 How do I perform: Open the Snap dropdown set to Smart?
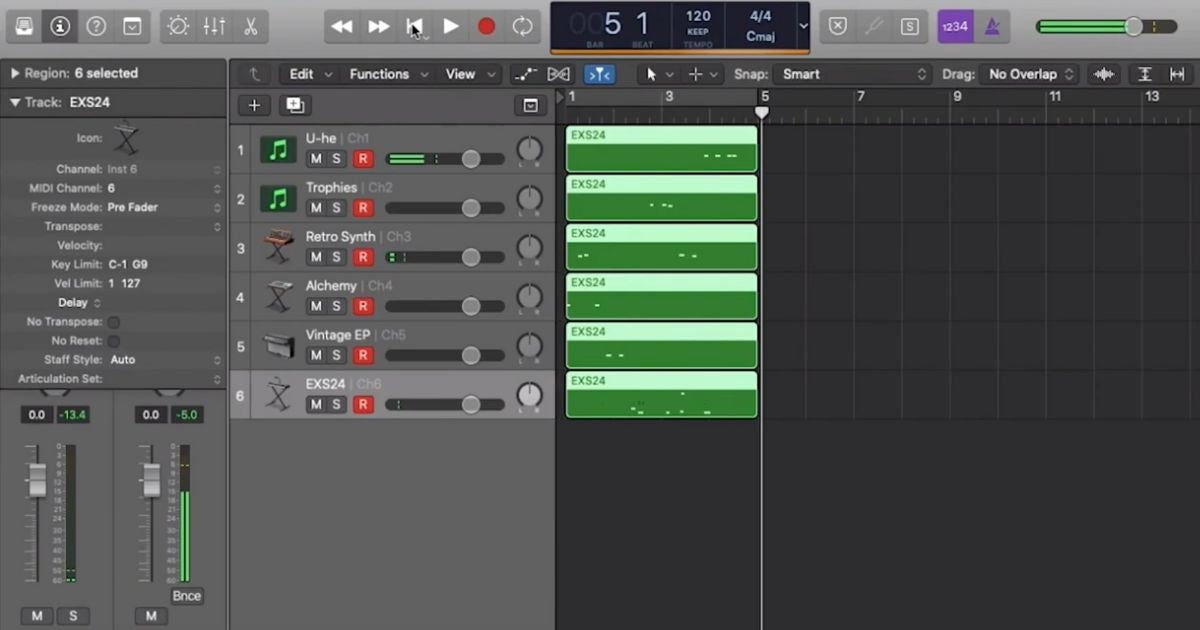[851, 73]
